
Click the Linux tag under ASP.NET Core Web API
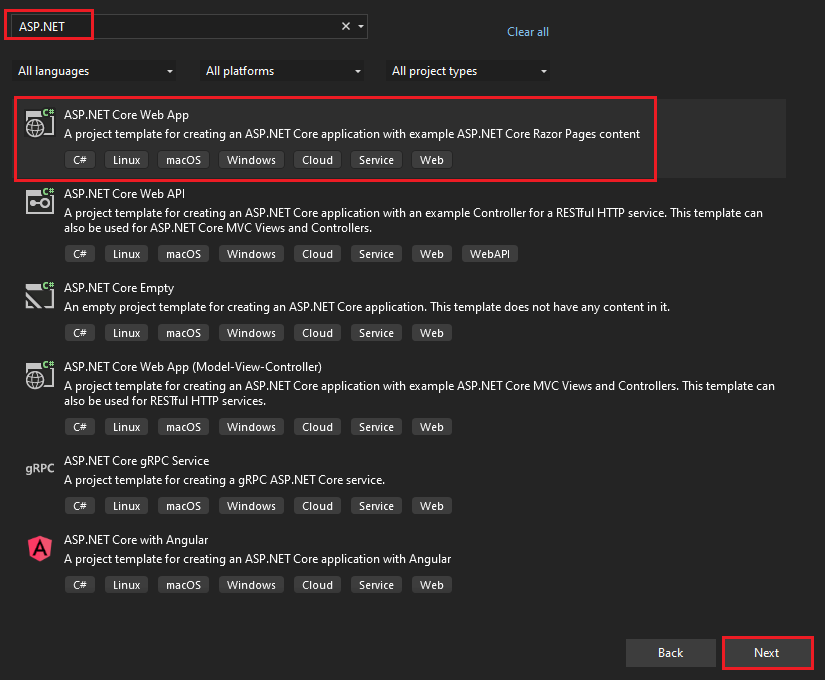click(x=127, y=254)
